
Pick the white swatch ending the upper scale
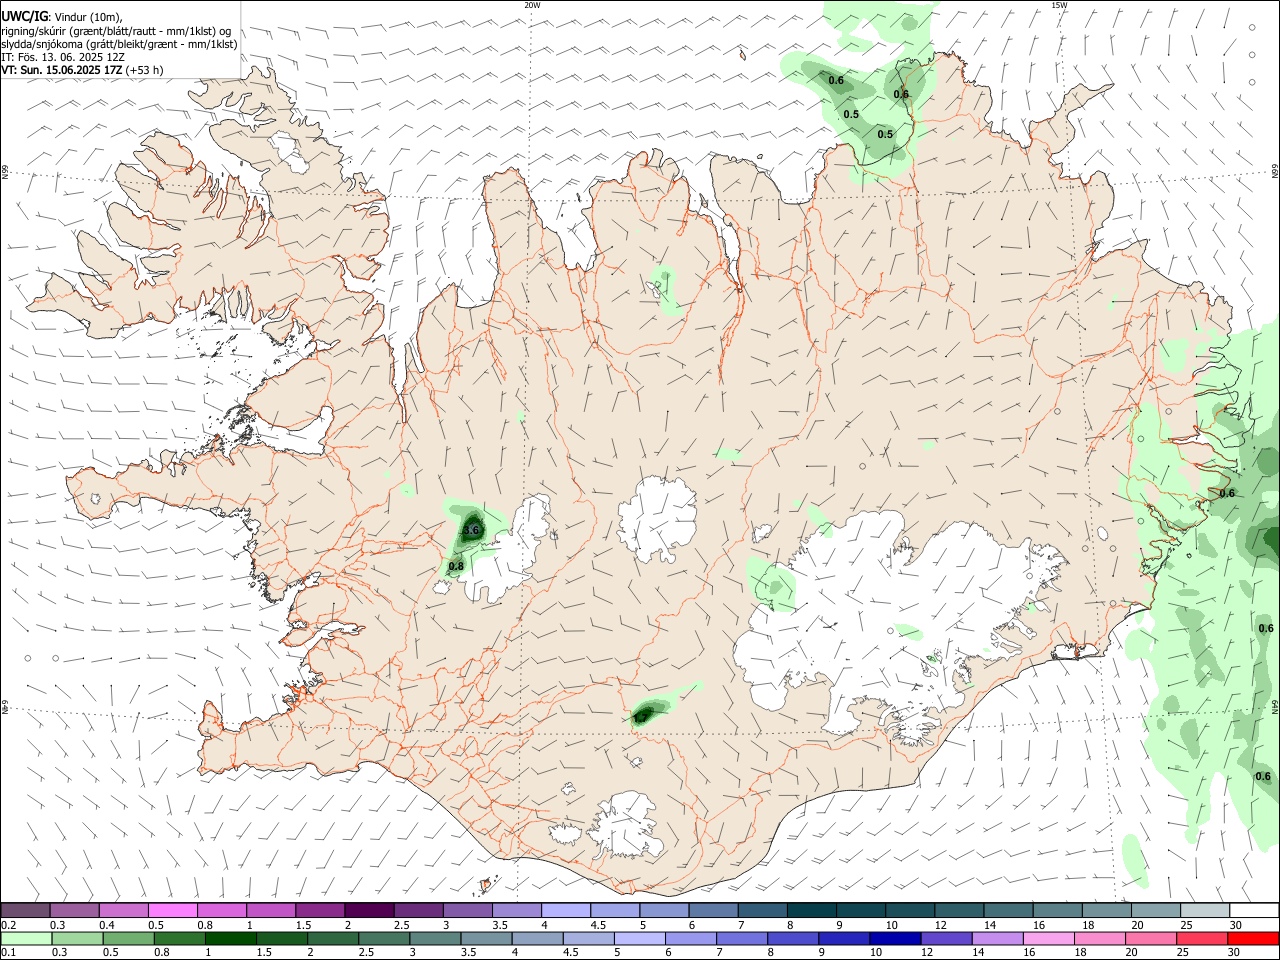pyautogui.click(x=1253, y=910)
